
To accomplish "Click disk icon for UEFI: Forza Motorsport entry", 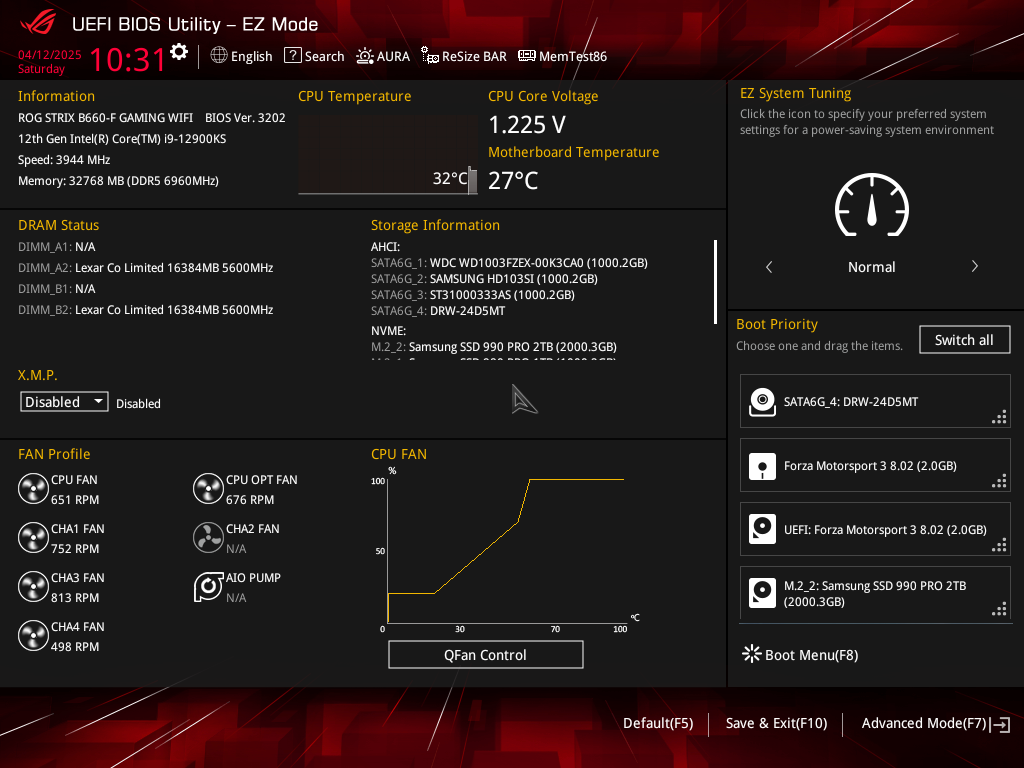I will pyautogui.click(x=762, y=530).
